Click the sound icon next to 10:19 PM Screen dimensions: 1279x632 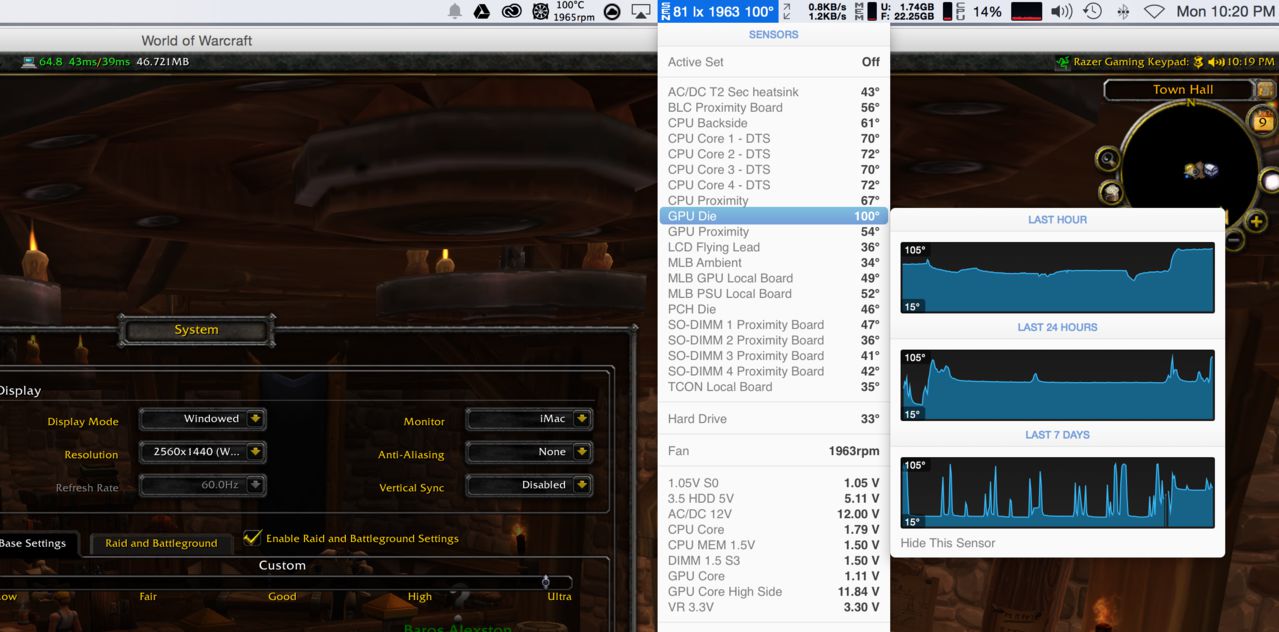1216,62
